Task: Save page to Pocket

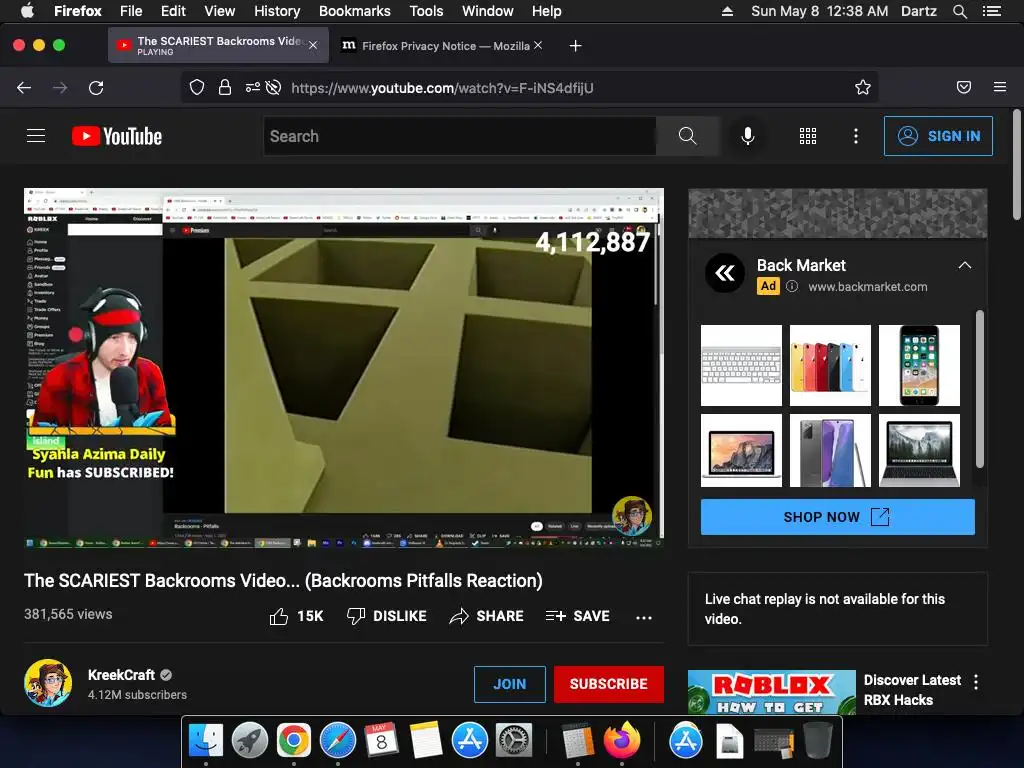Action: [x=964, y=88]
